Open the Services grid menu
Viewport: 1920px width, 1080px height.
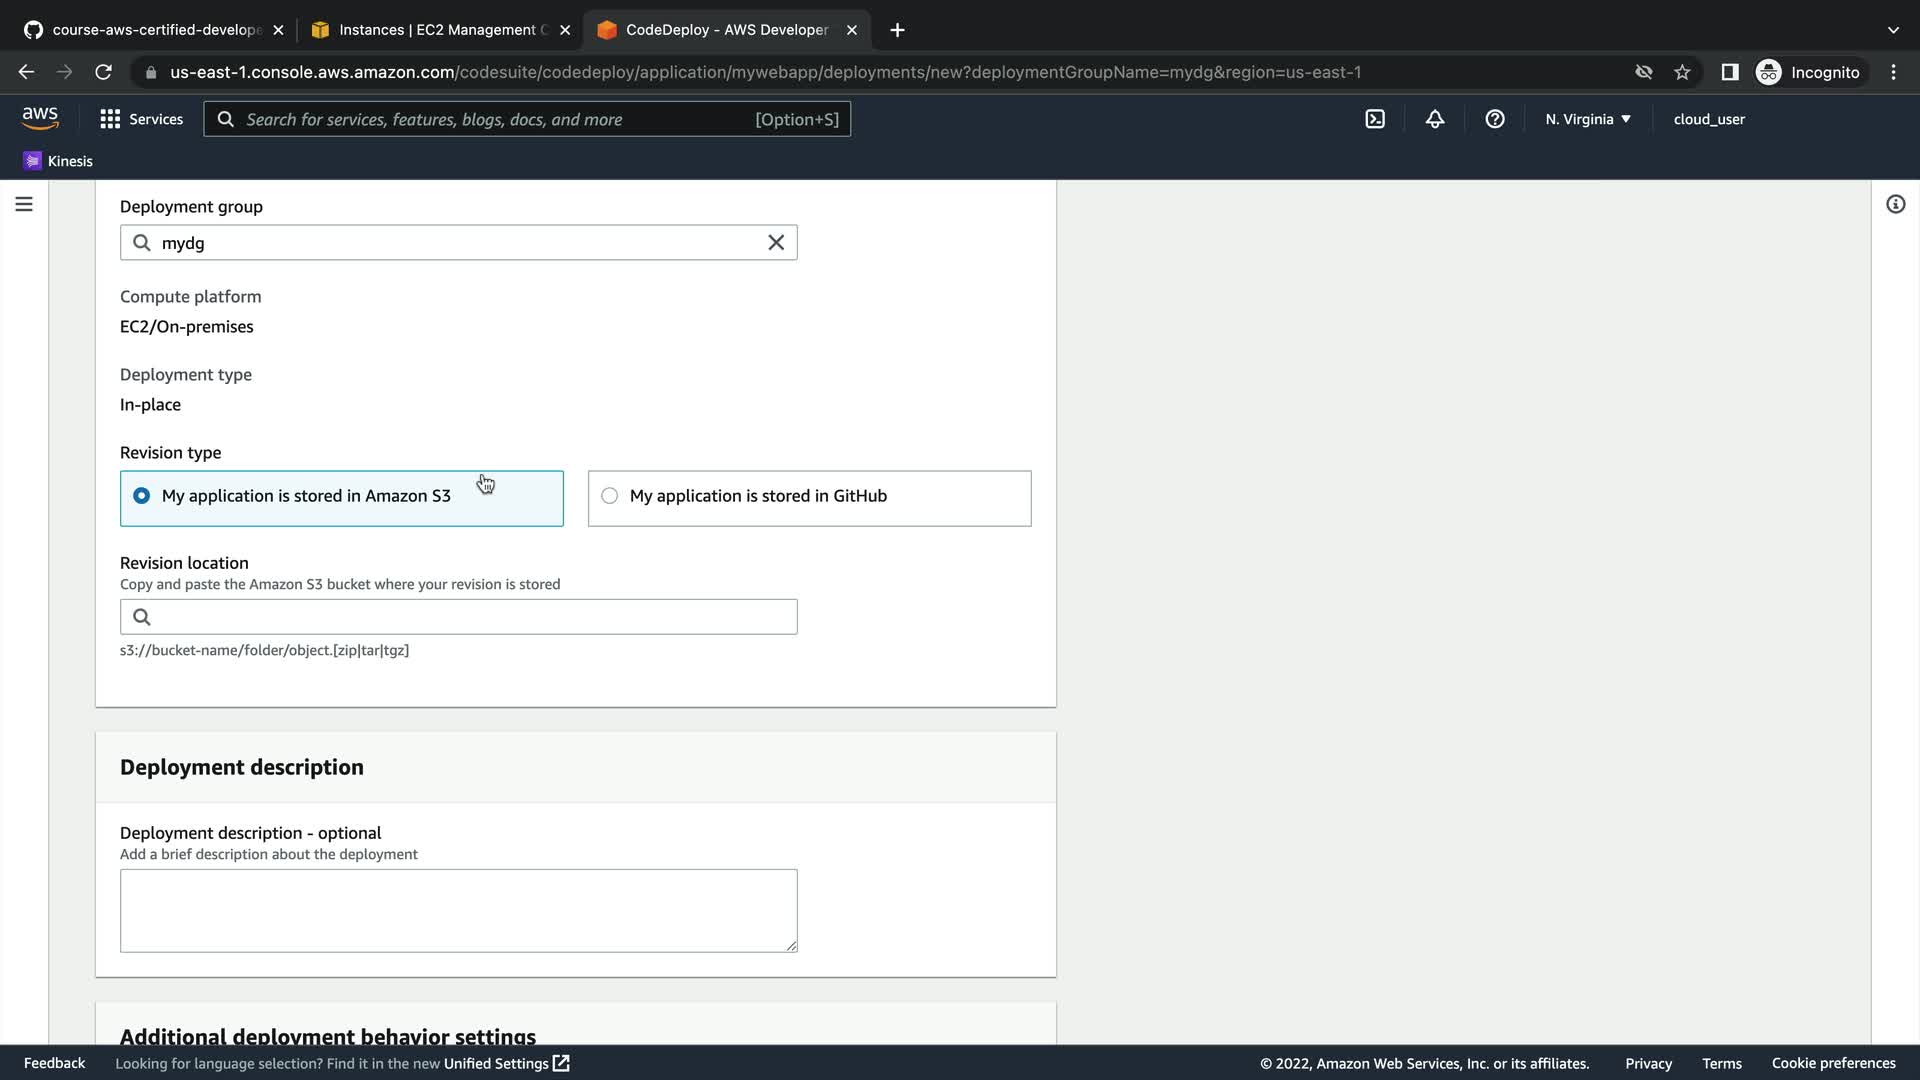tap(141, 119)
